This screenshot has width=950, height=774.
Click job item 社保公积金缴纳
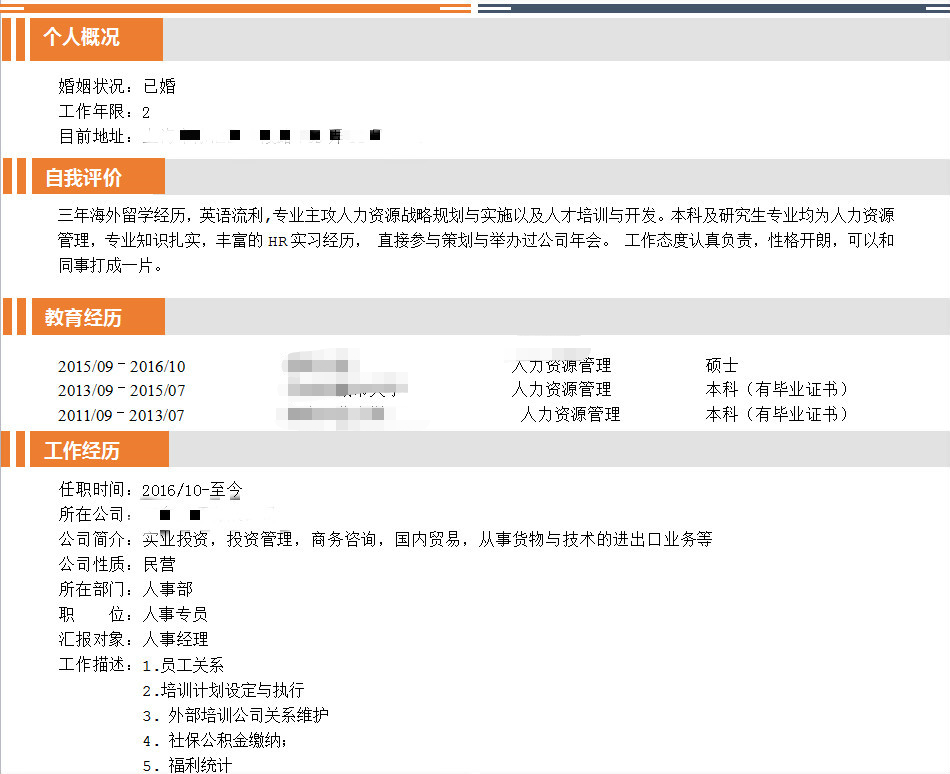coord(215,741)
